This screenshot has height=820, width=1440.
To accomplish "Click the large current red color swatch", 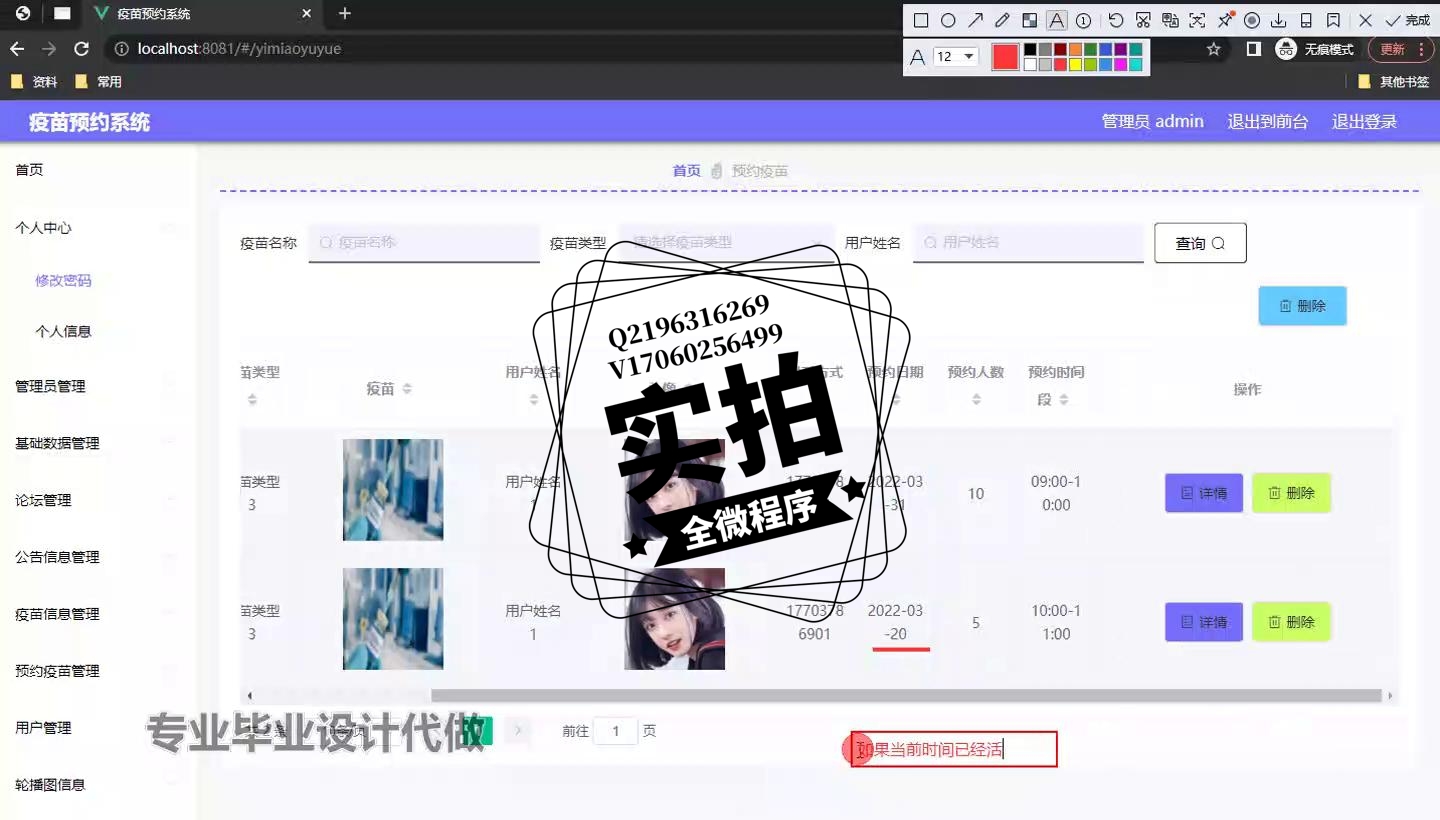I will [1005, 57].
